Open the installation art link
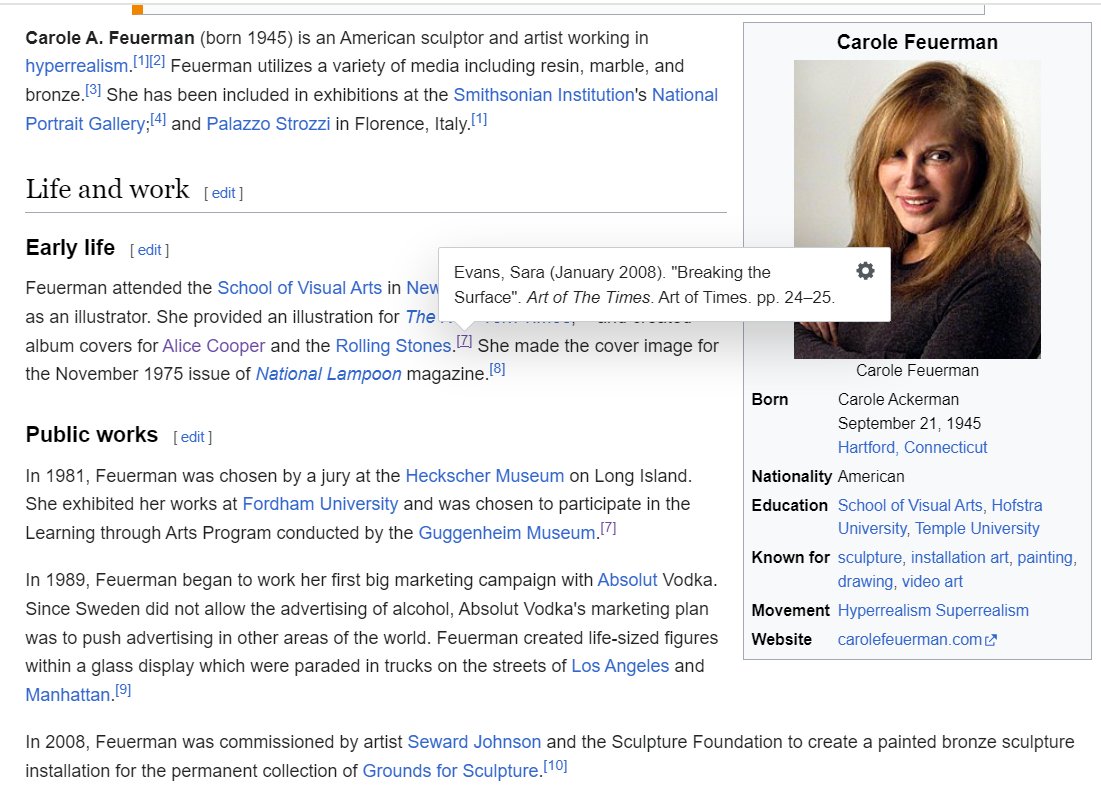The height and width of the screenshot is (787, 1101). point(959,557)
